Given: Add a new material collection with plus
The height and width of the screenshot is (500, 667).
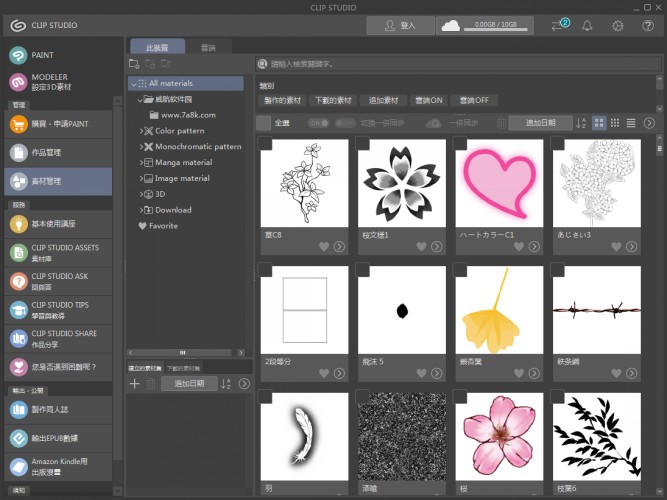Looking at the screenshot, I should [x=134, y=383].
